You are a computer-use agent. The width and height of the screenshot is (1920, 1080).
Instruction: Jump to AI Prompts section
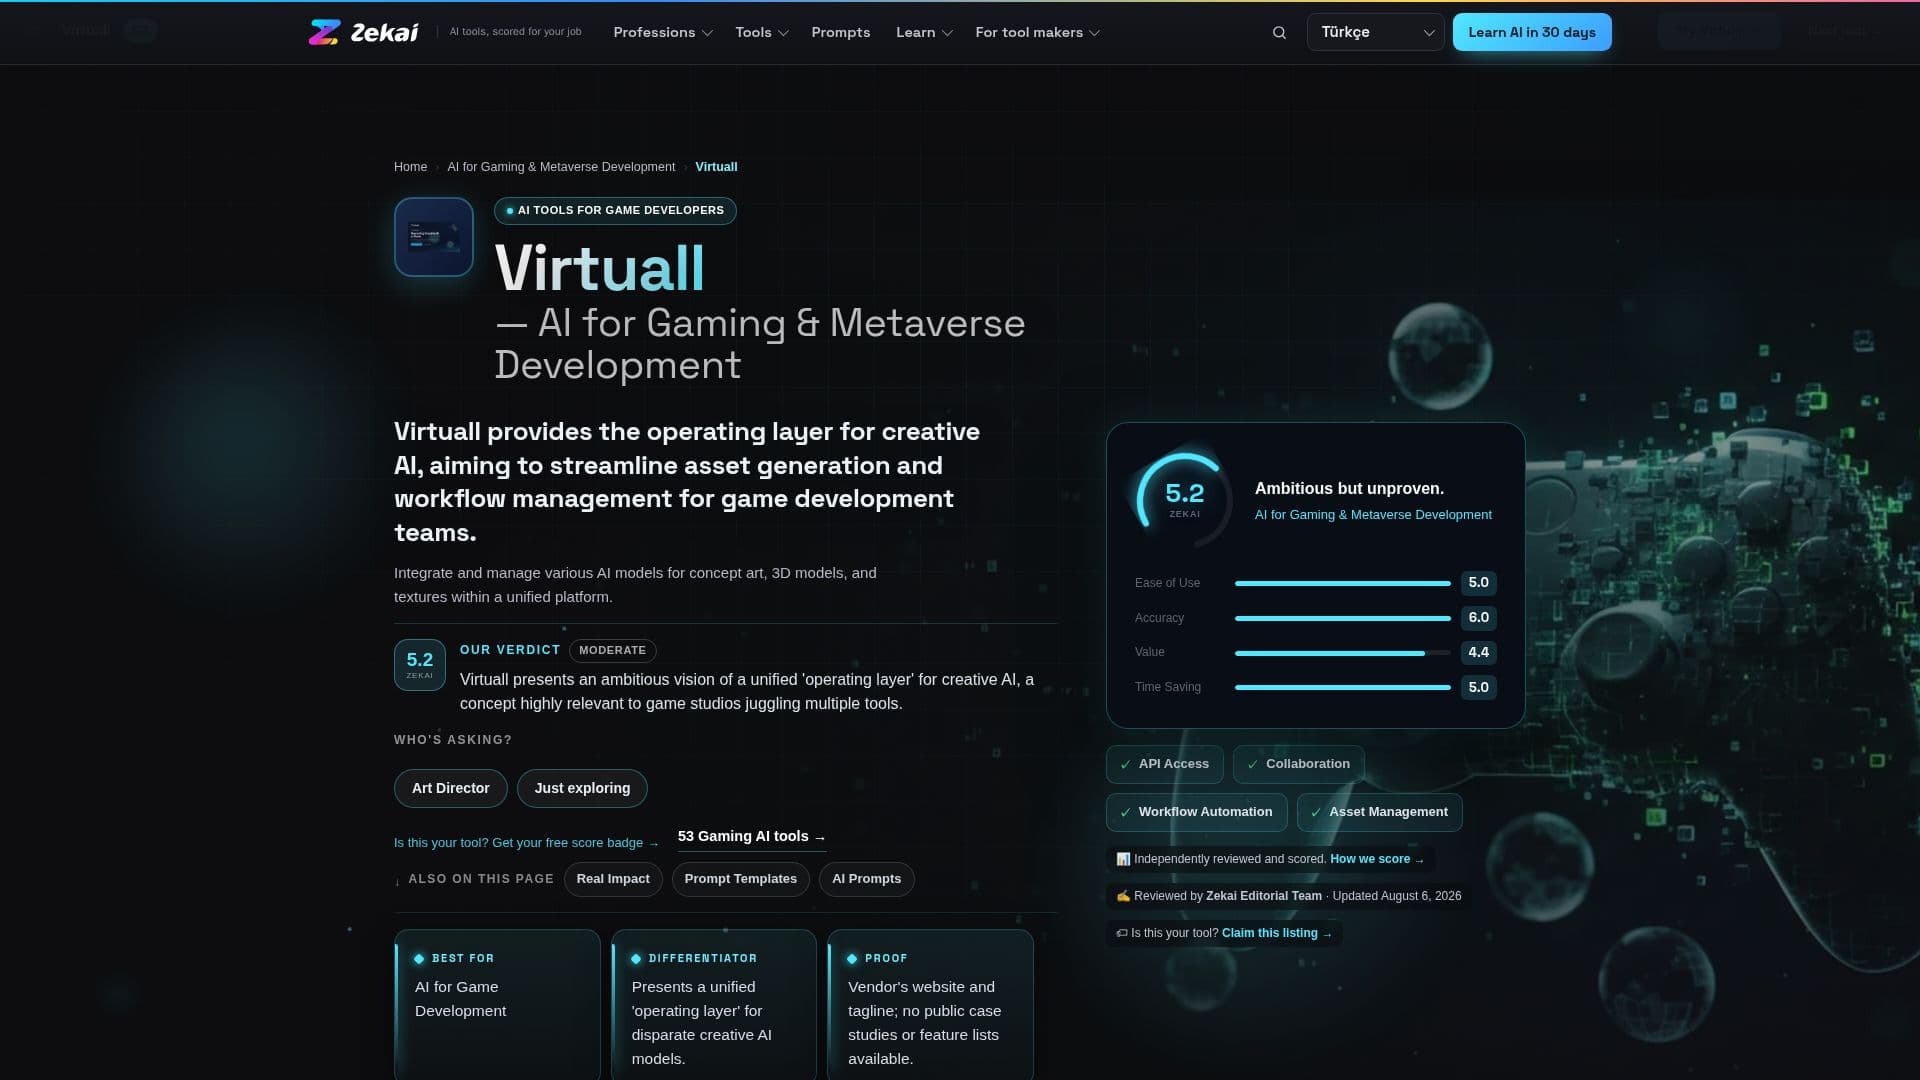click(866, 879)
